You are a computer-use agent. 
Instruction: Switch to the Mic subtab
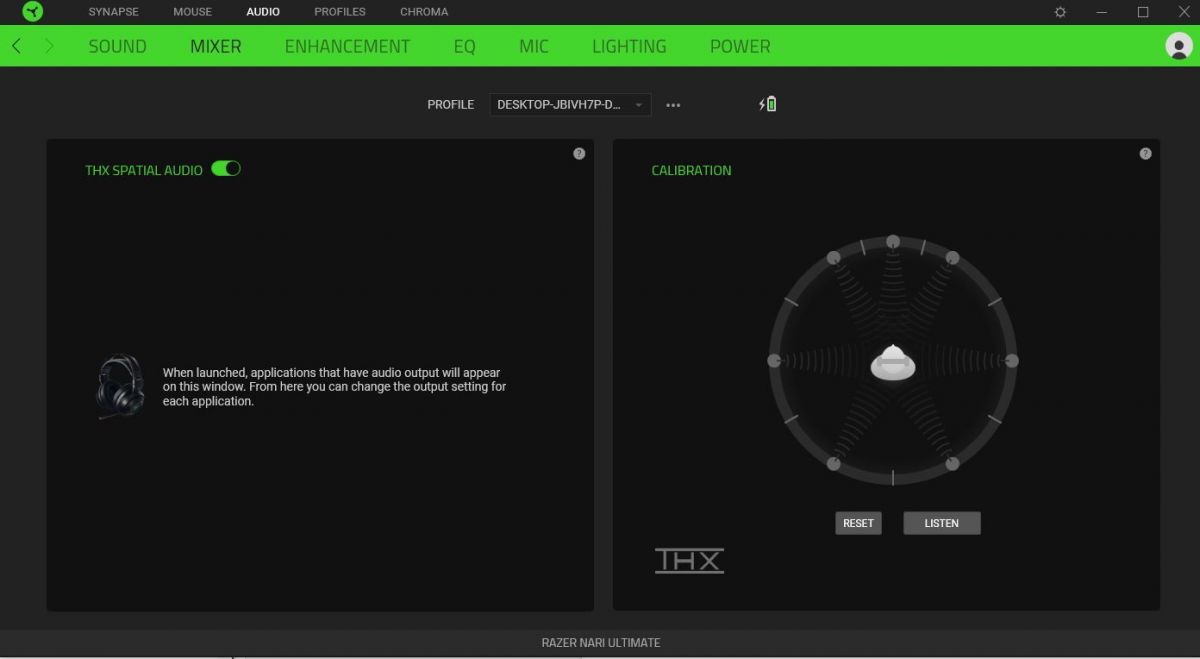tap(534, 46)
